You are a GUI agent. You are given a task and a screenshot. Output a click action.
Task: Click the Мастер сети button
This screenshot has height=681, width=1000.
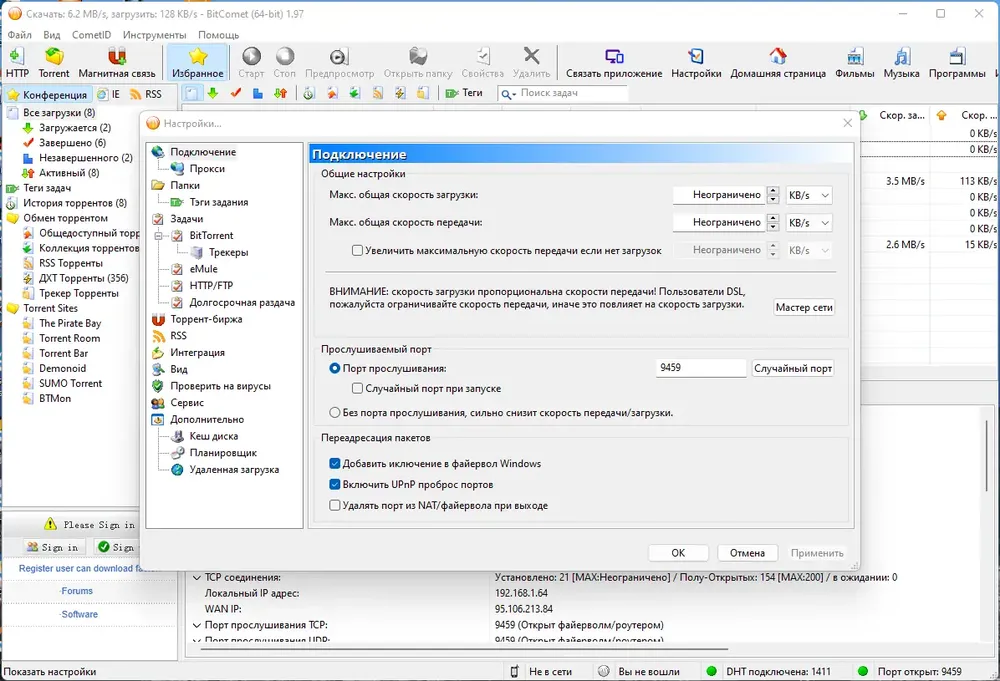click(x=804, y=307)
